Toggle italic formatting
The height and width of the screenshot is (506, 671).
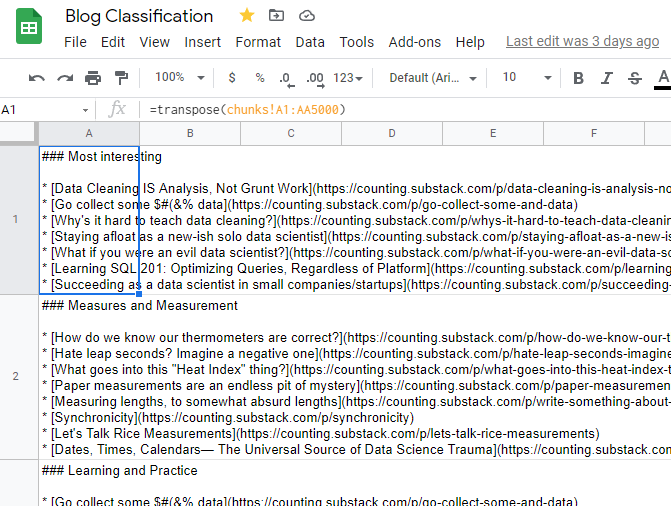click(606, 78)
